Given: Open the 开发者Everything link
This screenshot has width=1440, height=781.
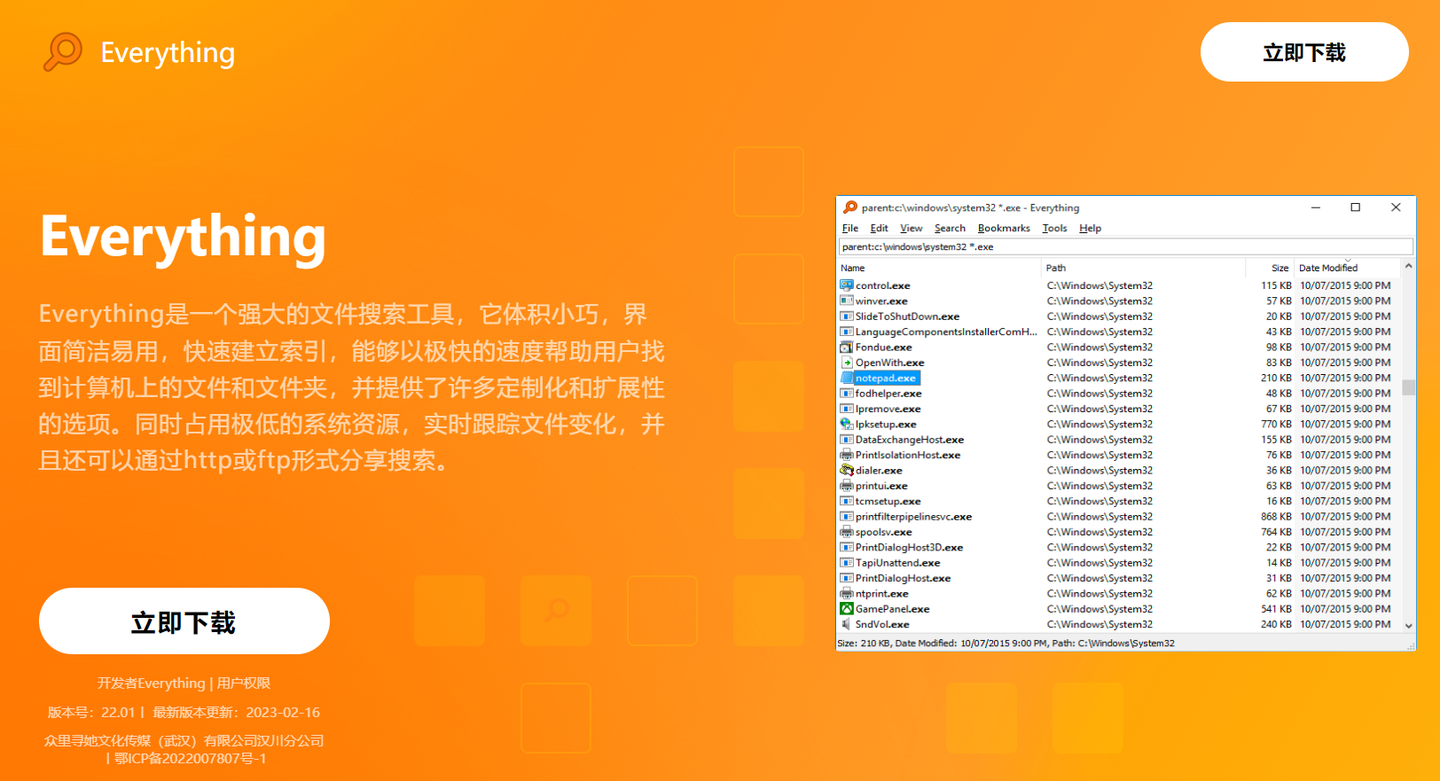Looking at the screenshot, I should click(x=151, y=683).
